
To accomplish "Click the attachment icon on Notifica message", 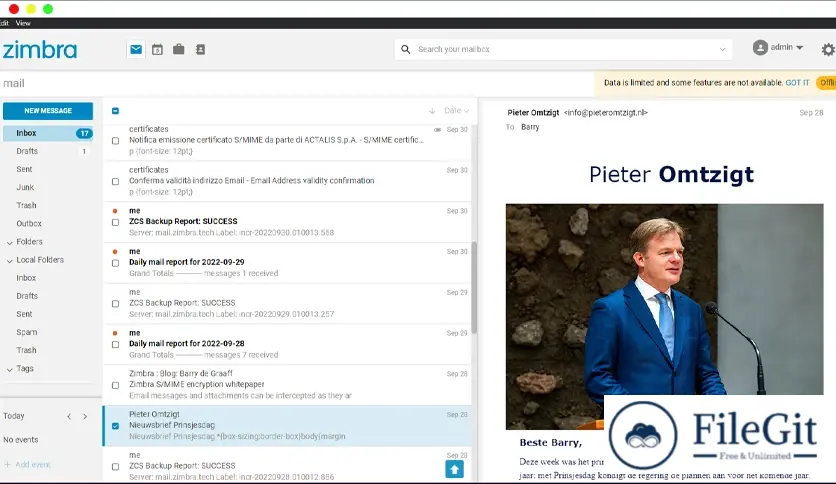I will coord(437,130).
